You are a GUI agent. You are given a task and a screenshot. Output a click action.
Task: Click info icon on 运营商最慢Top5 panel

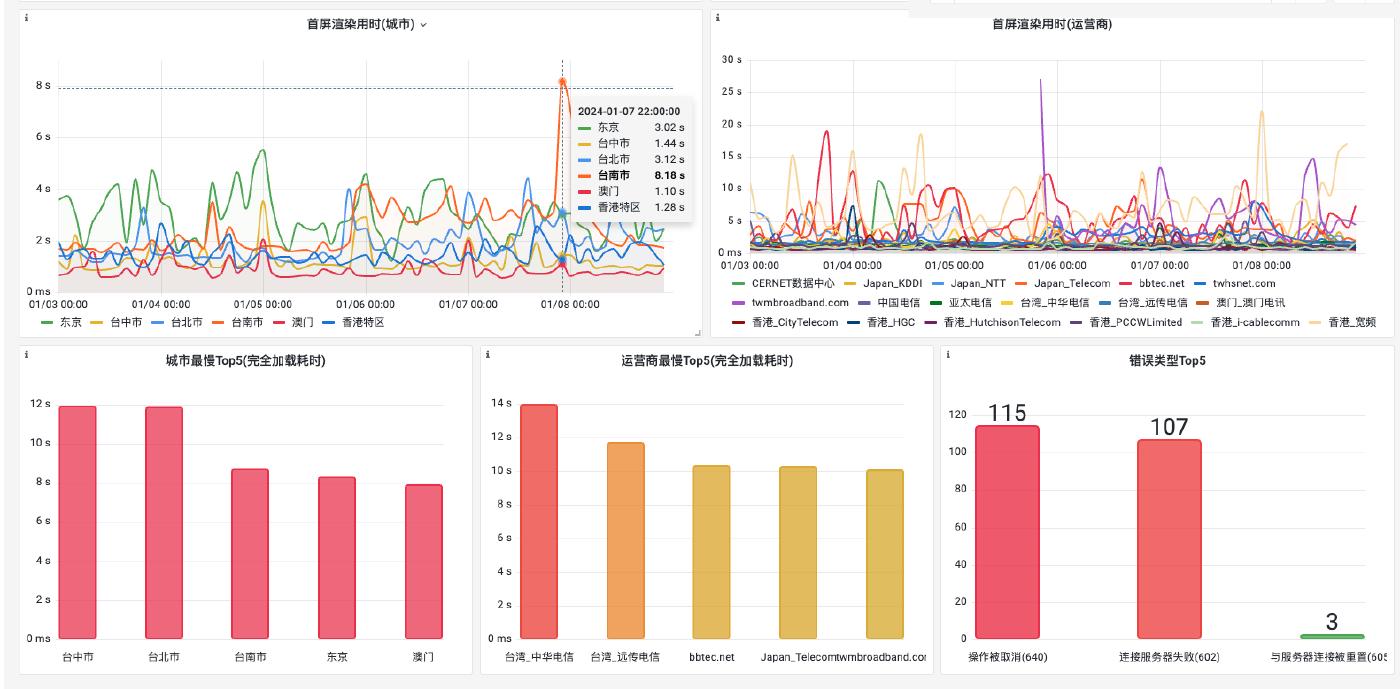pos(487,355)
